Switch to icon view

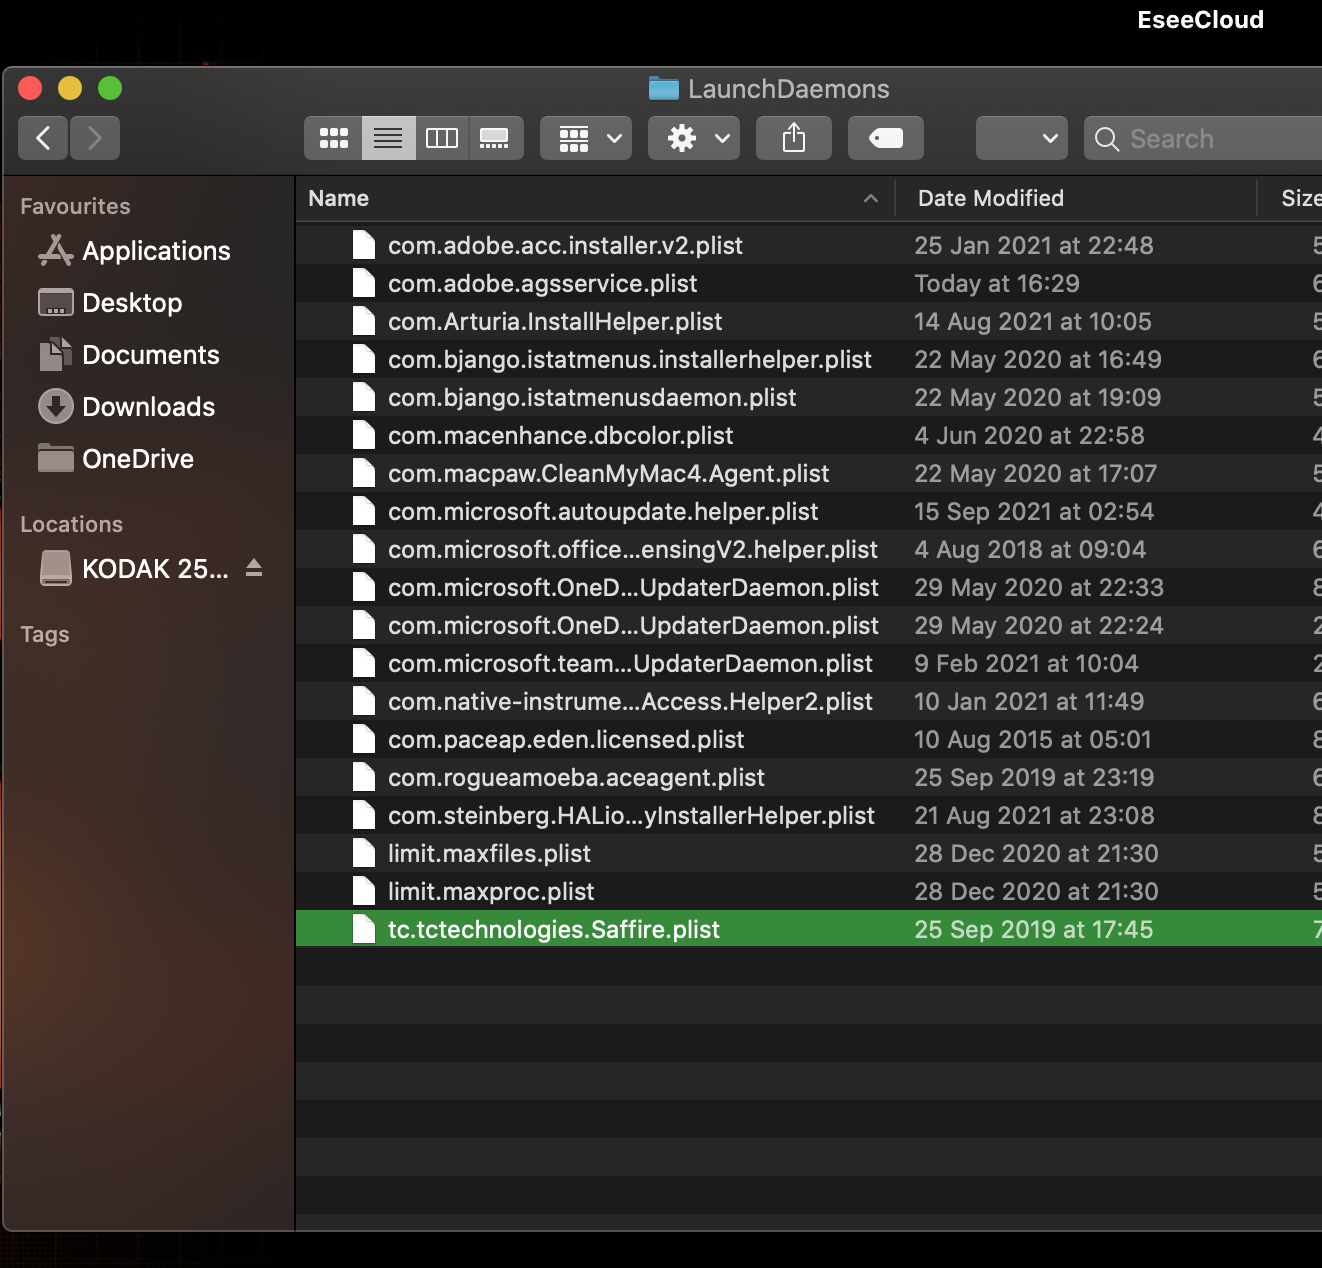click(x=333, y=138)
